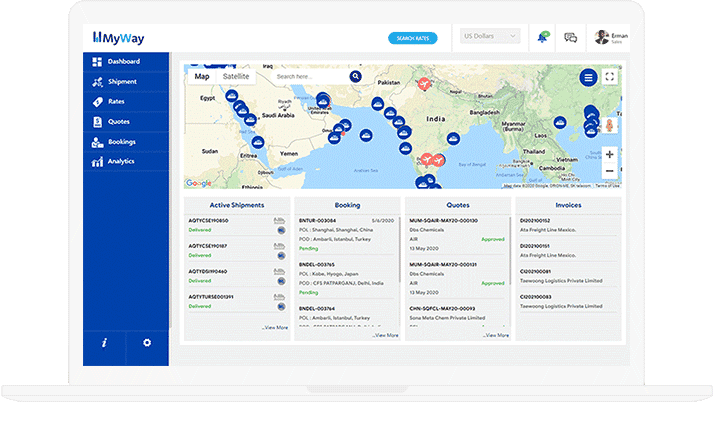The width and height of the screenshot is (715, 430).
Task: Switch map to Satellite view
Action: click(x=236, y=76)
